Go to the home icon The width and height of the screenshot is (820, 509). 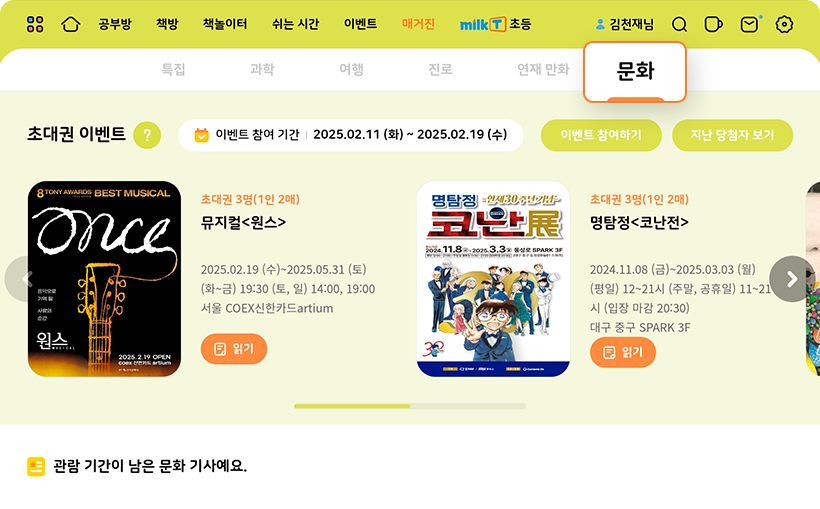71,24
